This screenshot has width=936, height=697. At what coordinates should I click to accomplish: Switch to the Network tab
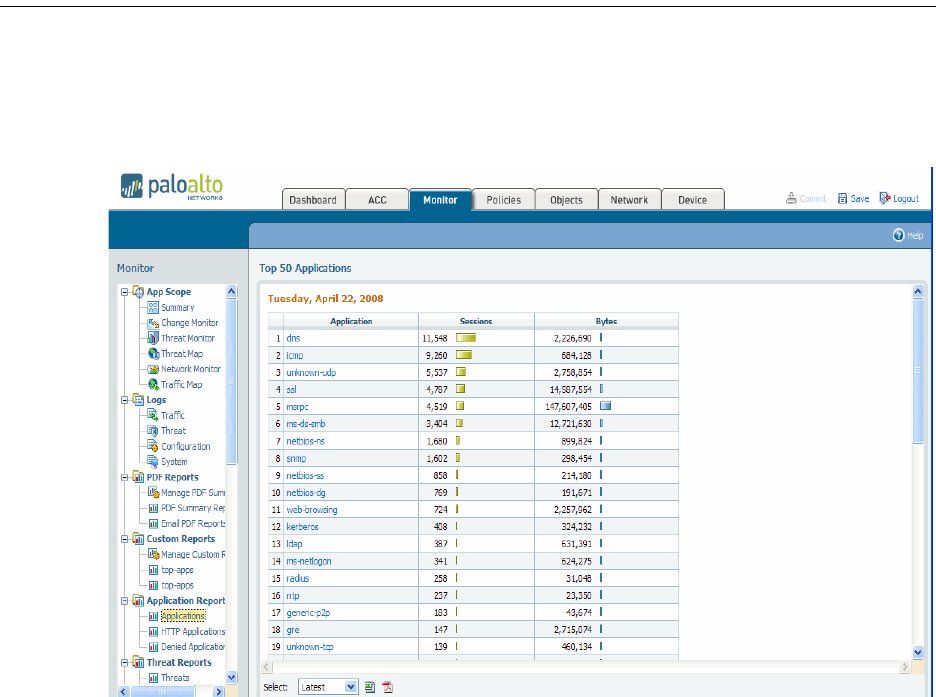pos(629,200)
